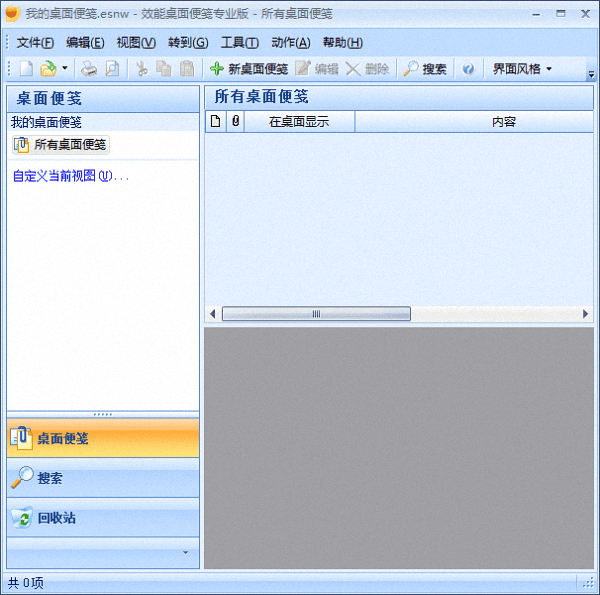Click the horizontal scrollbar thumb
Image resolution: width=600 pixels, height=595 pixels.
[x=316, y=314]
